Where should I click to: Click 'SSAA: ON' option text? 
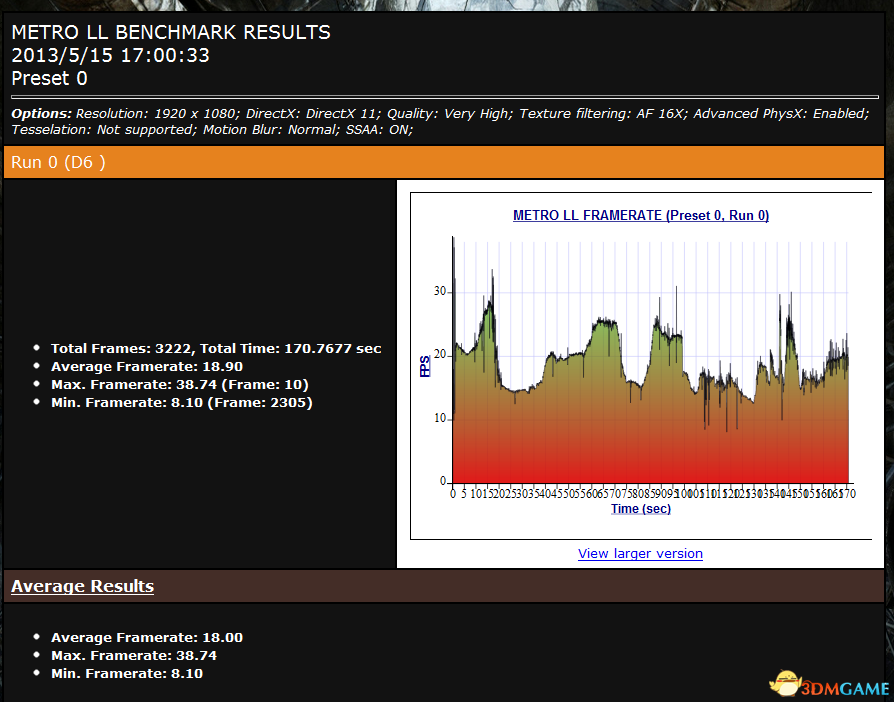point(377,129)
